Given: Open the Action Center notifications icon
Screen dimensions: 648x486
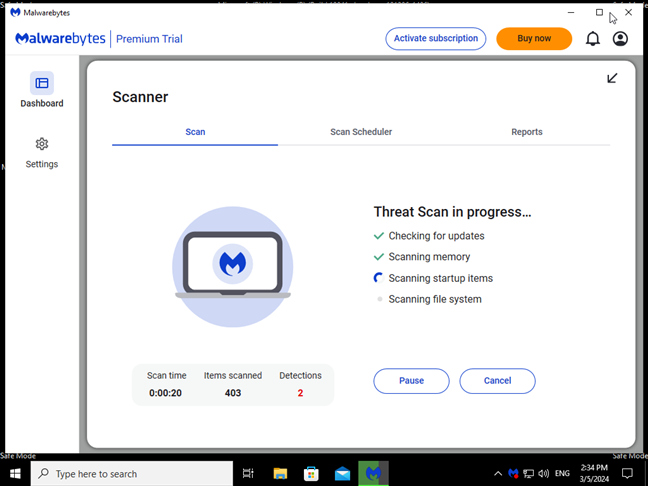Looking at the screenshot, I should 627,474.
